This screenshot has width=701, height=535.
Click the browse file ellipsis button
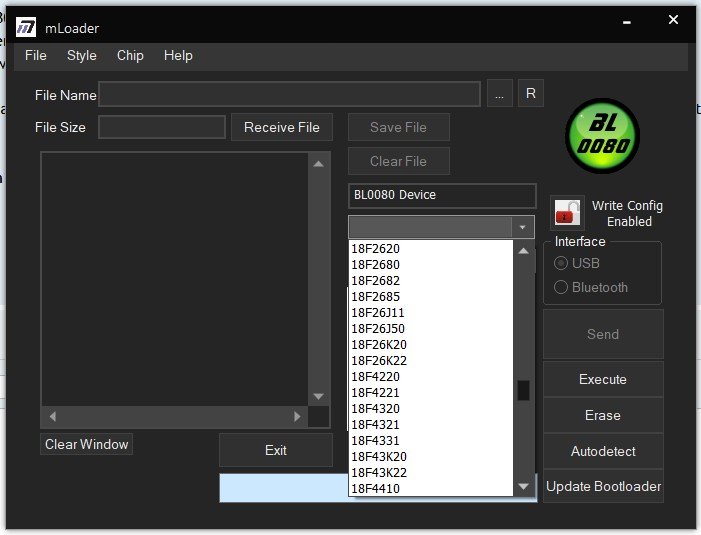pyautogui.click(x=500, y=94)
